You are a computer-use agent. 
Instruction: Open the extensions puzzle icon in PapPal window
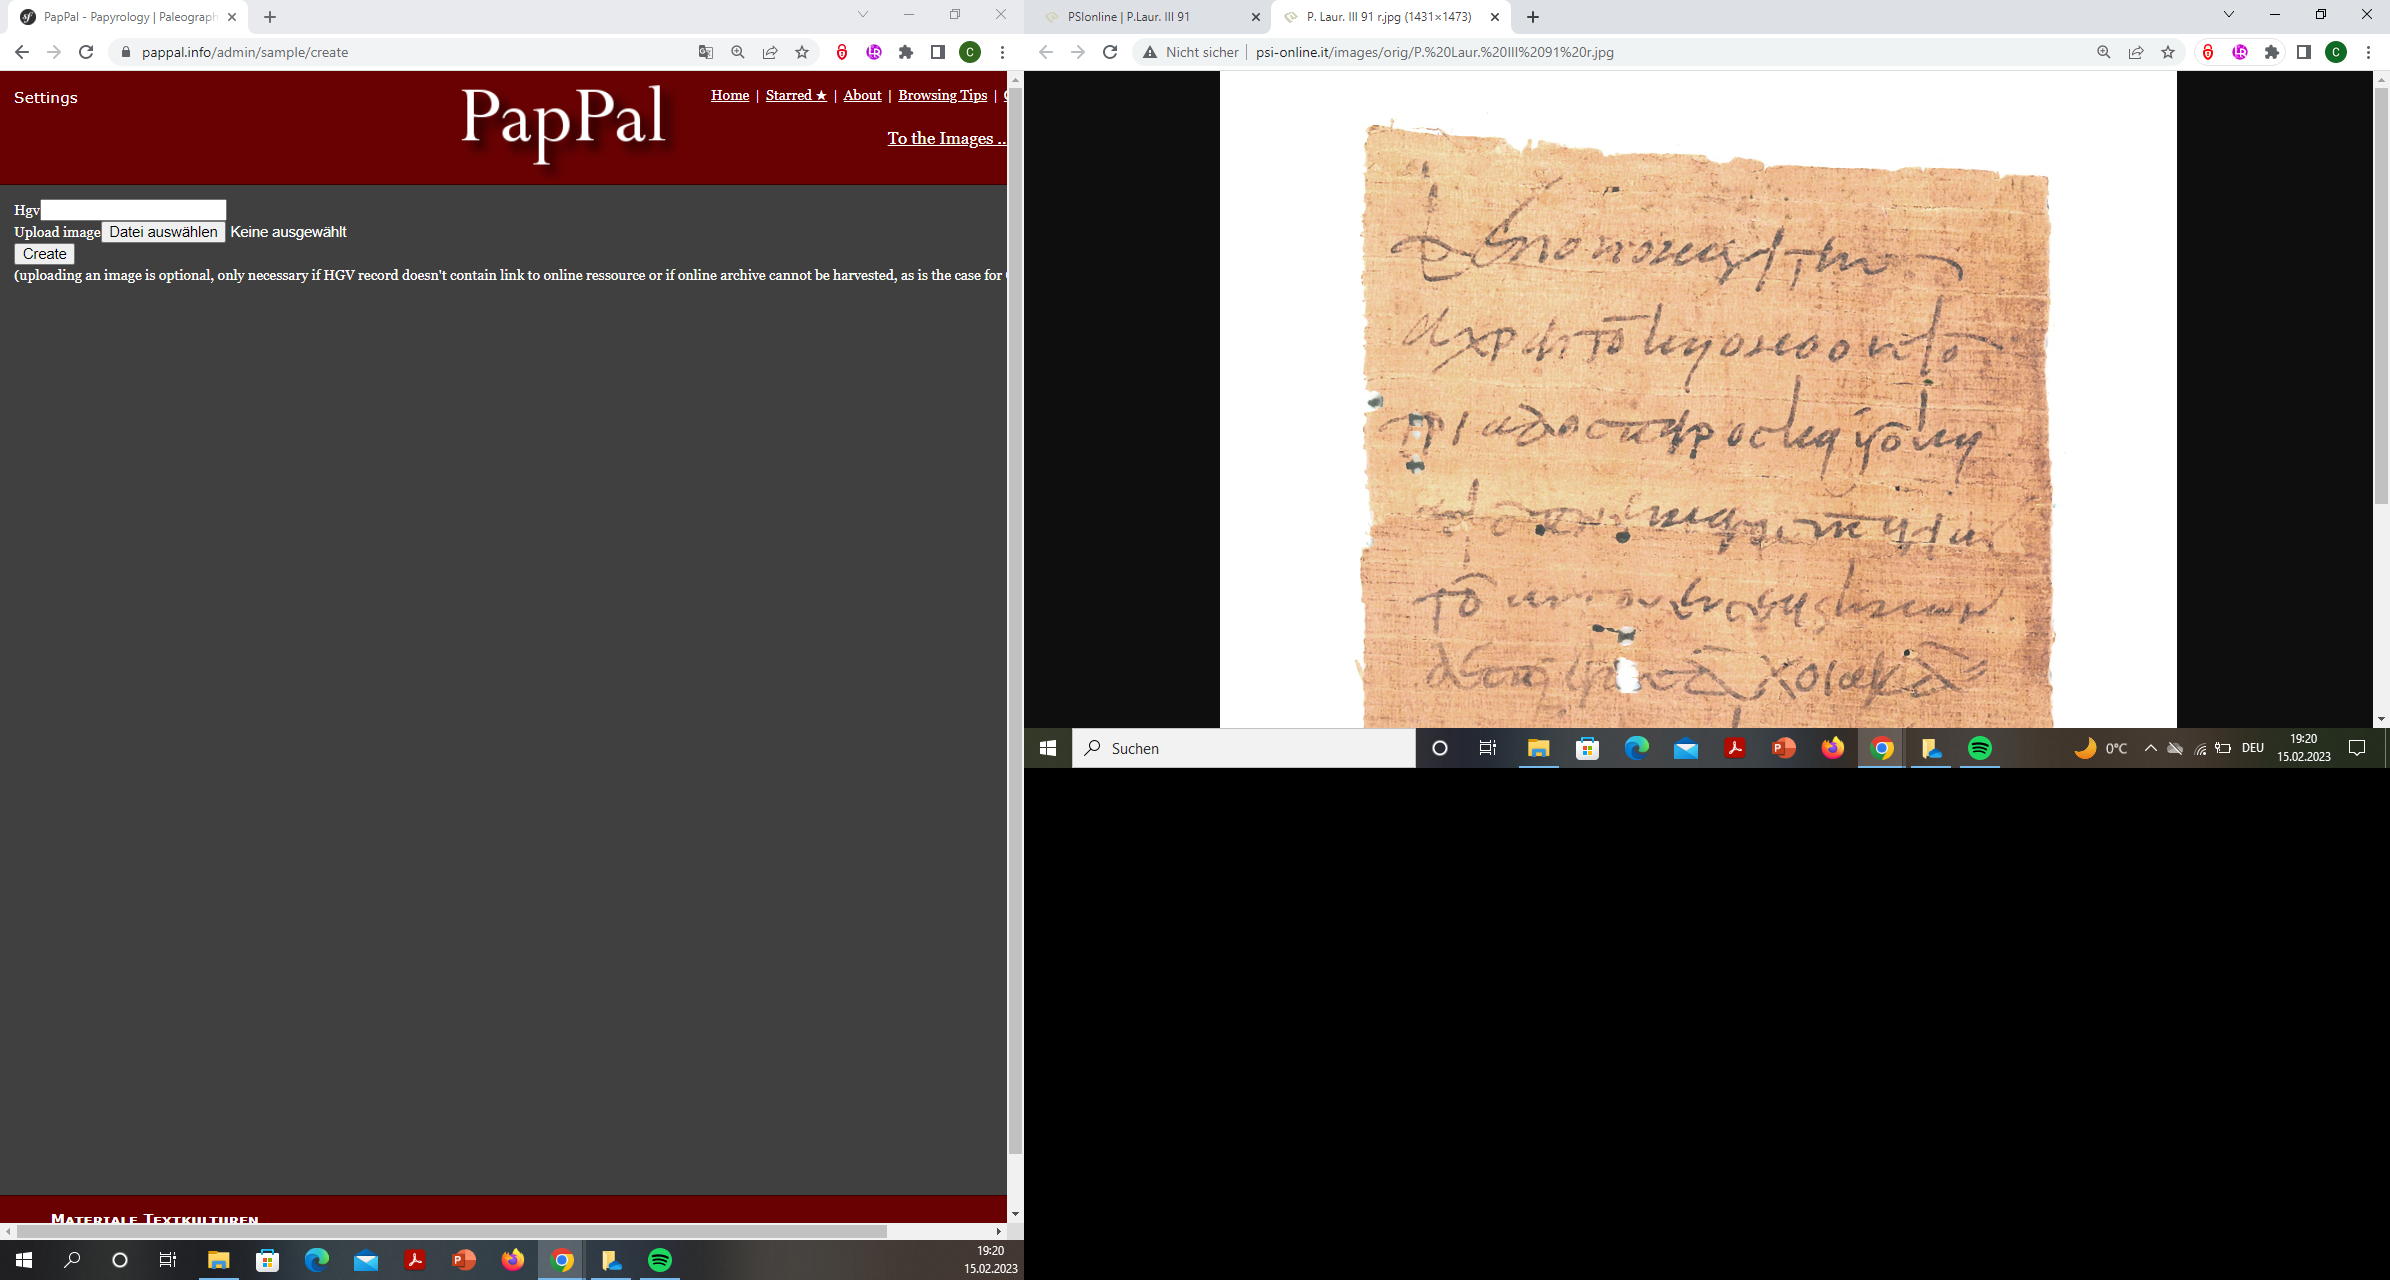(x=906, y=52)
